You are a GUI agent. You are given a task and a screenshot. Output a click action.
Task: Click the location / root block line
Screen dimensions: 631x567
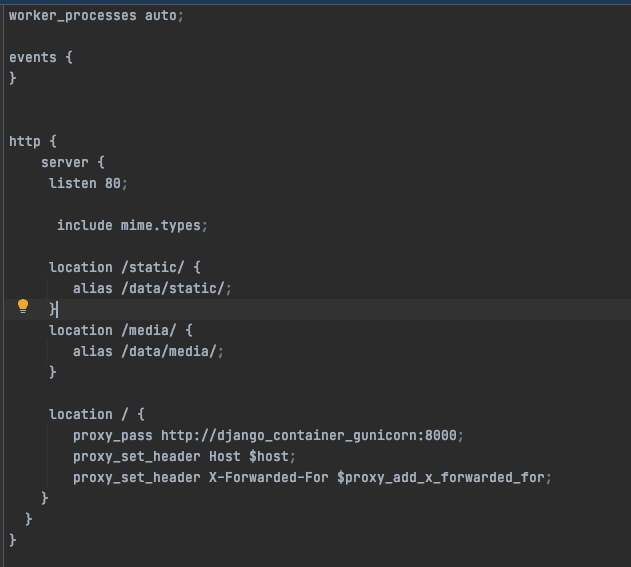click(x=96, y=414)
